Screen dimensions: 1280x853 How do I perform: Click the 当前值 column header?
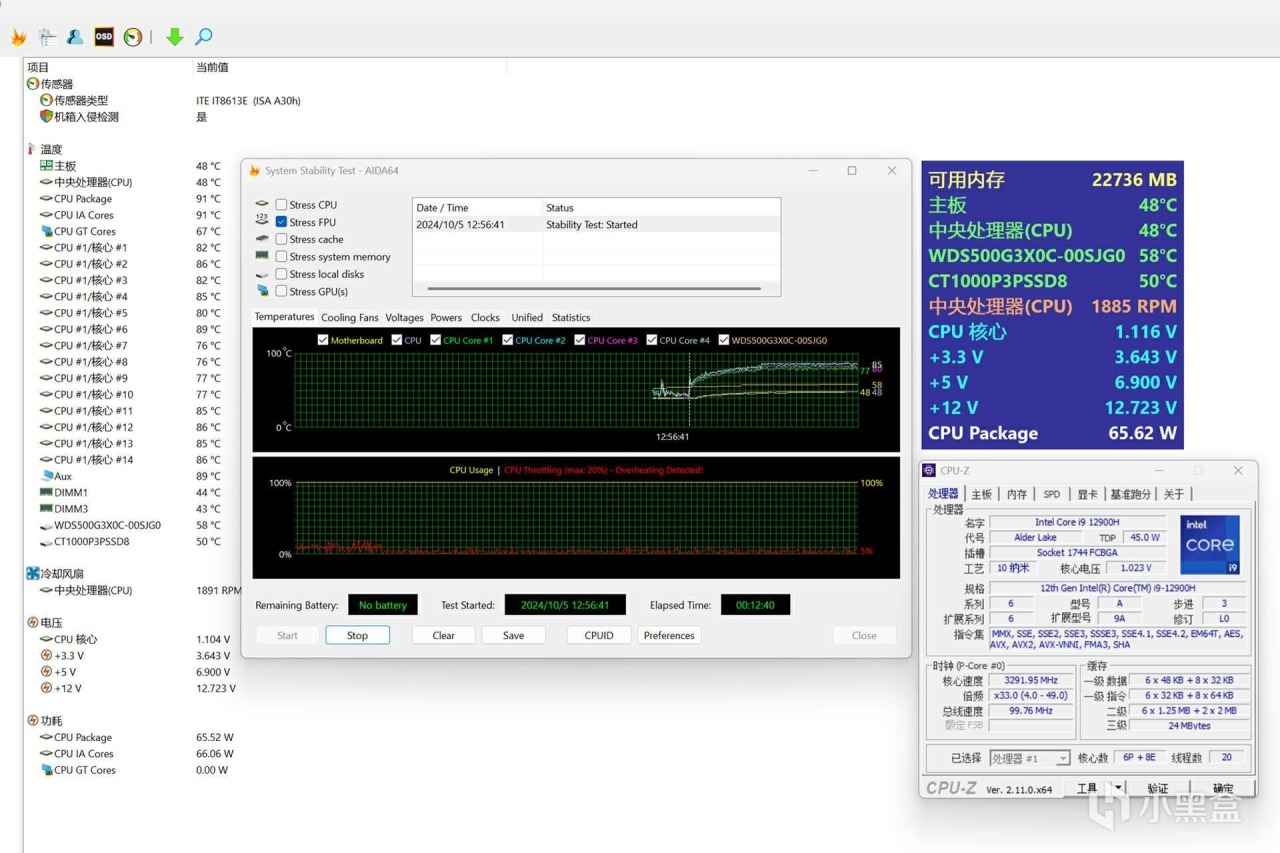pos(212,67)
